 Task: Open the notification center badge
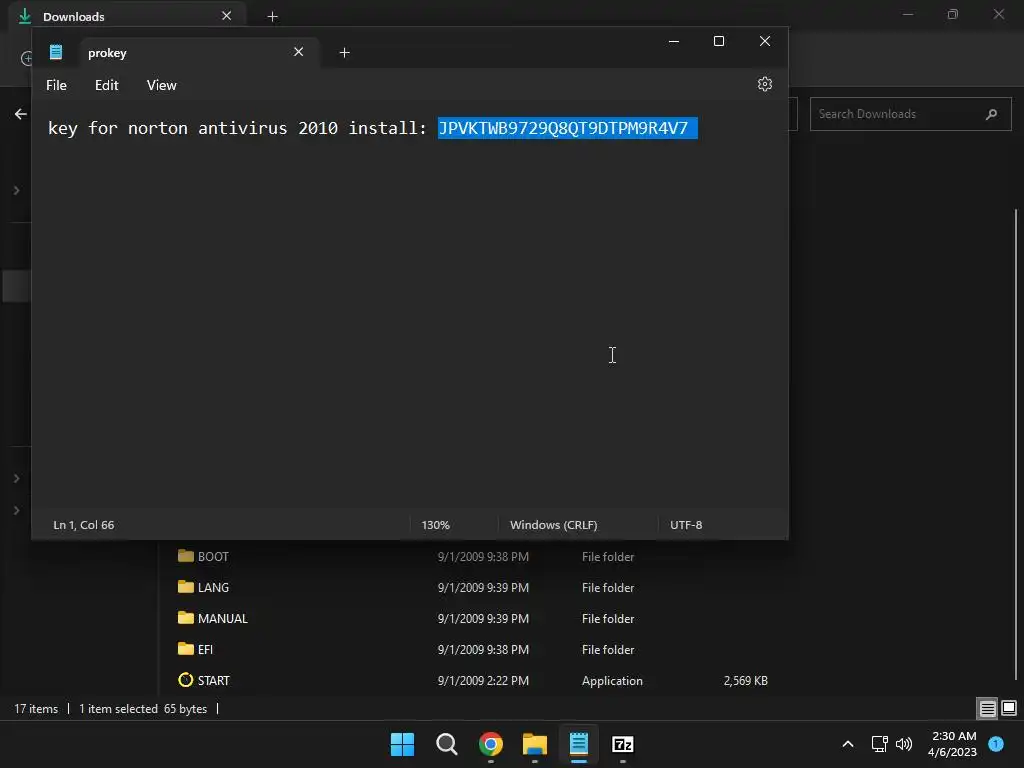[x=996, y=744]
